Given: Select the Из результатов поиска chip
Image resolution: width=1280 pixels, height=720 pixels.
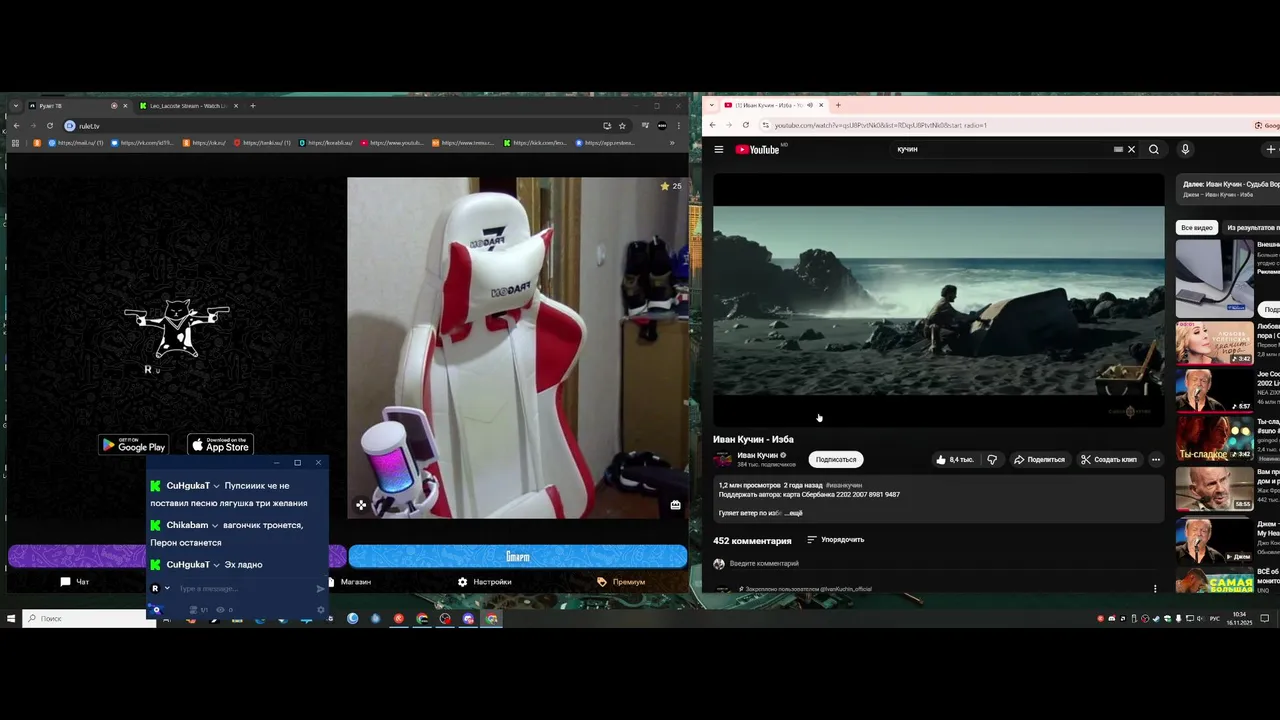Looking at the screenshot, I should pyautogui.click(x=1252, y=227).
